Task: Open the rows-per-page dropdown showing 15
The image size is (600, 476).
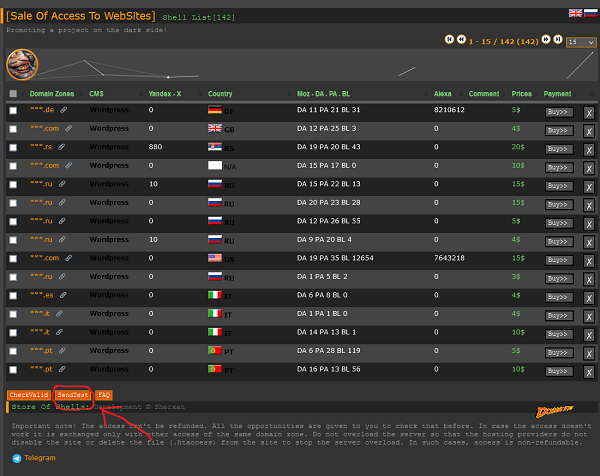Action: point(581,42)
